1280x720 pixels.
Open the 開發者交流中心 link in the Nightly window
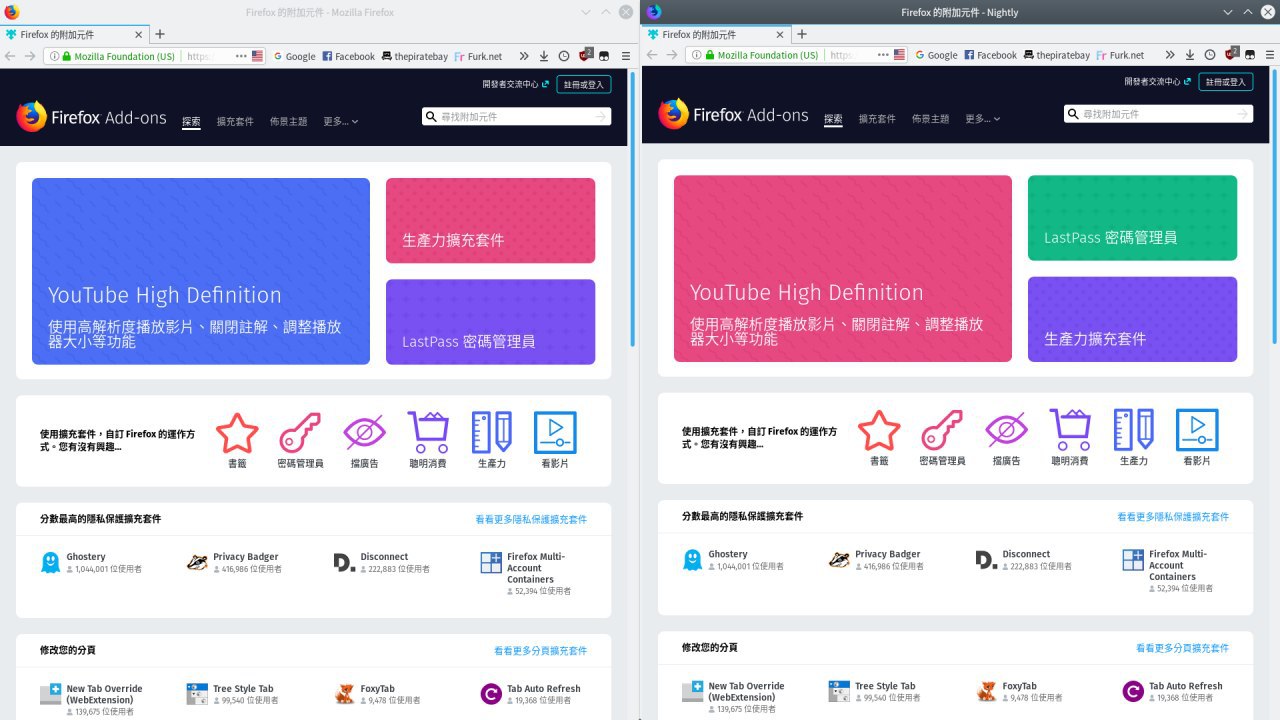[1157, 82]
